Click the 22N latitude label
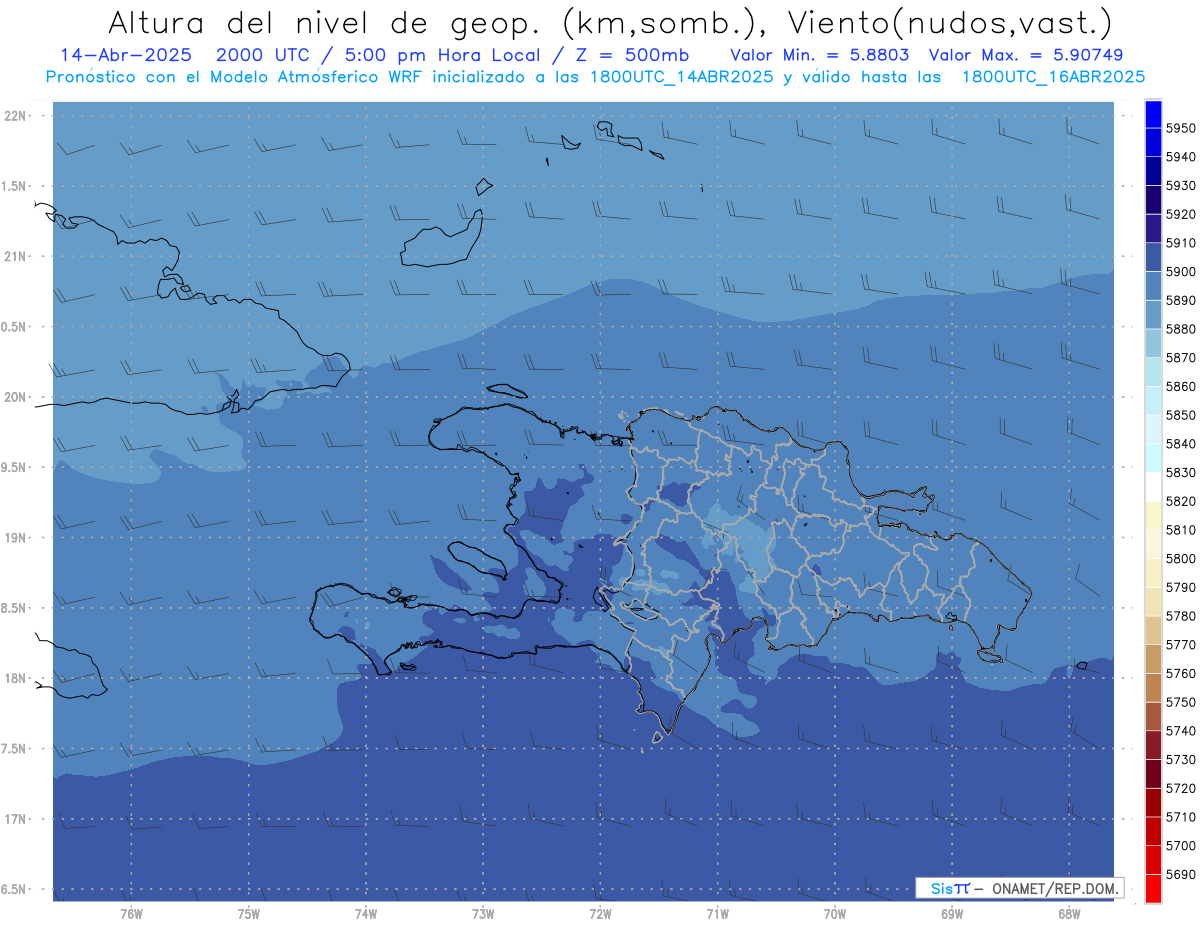Screen dimensions: 1200x927 [16, 116]
